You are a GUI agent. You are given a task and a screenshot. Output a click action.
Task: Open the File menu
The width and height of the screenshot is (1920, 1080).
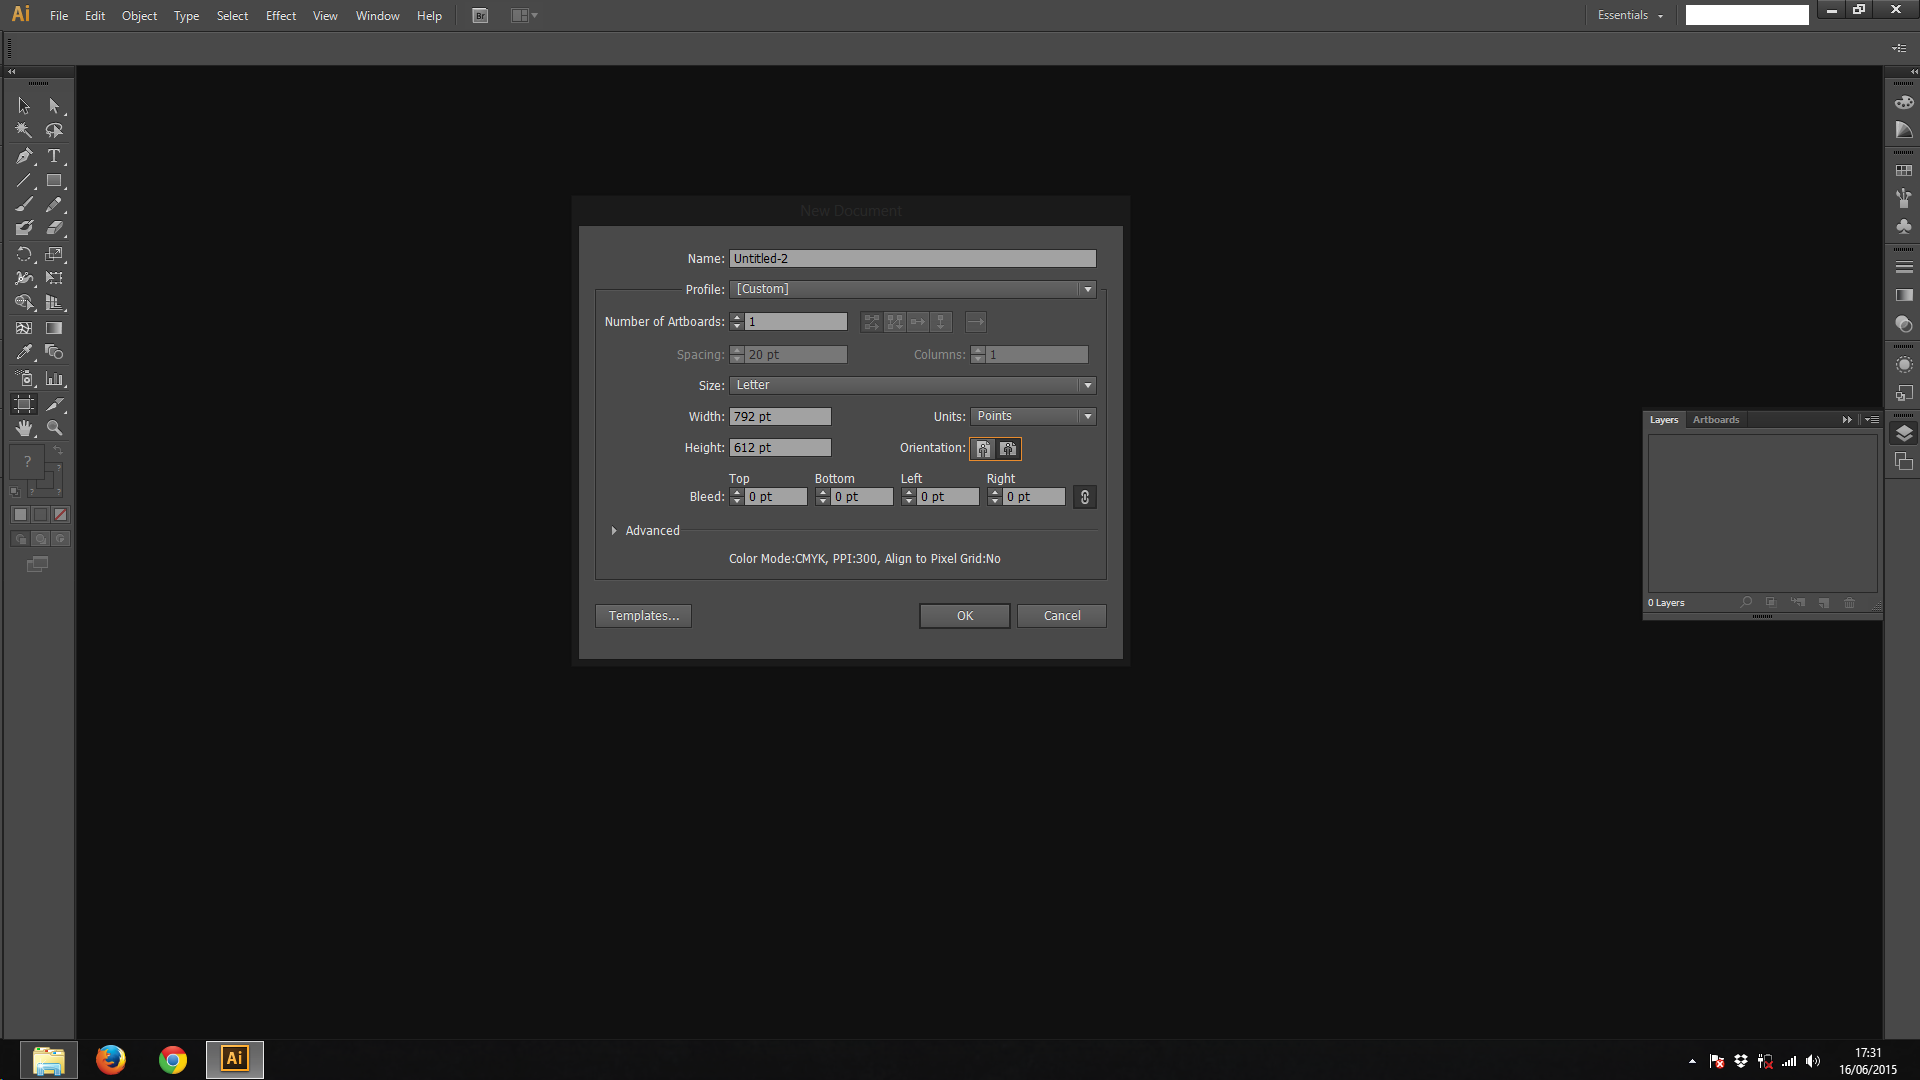[x=59, y=16]
